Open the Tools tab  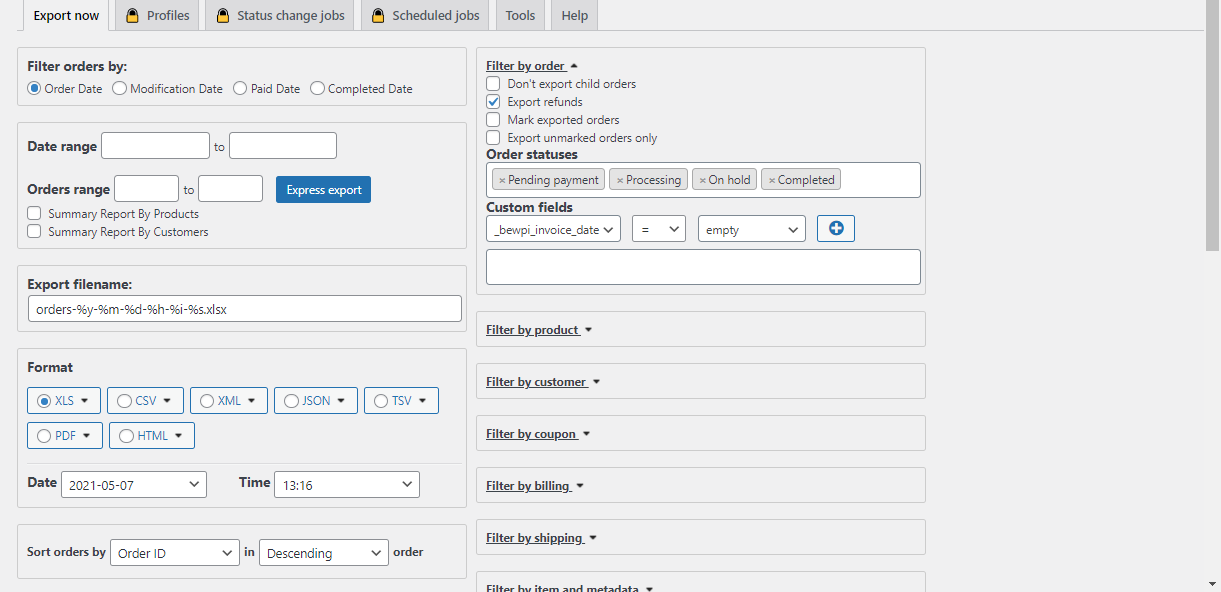(520, 16)
